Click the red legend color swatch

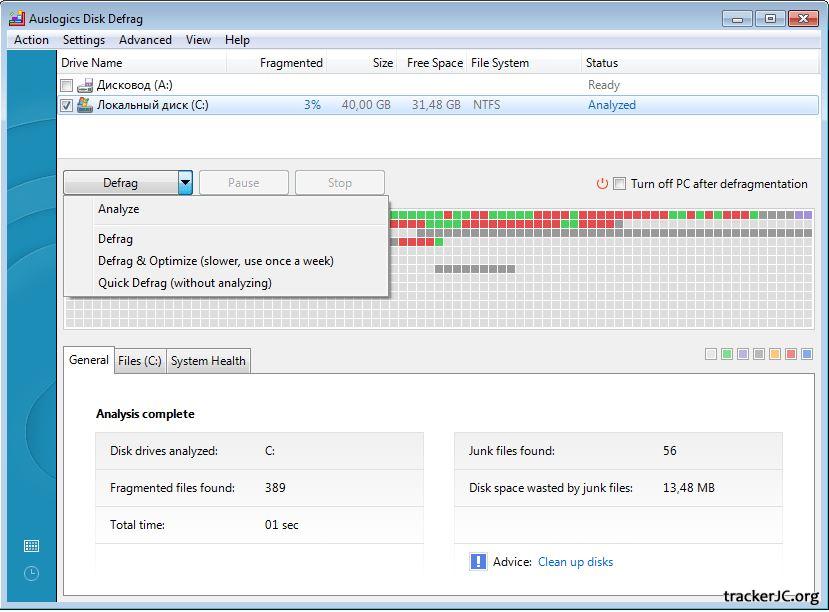(x=791, y=354)
